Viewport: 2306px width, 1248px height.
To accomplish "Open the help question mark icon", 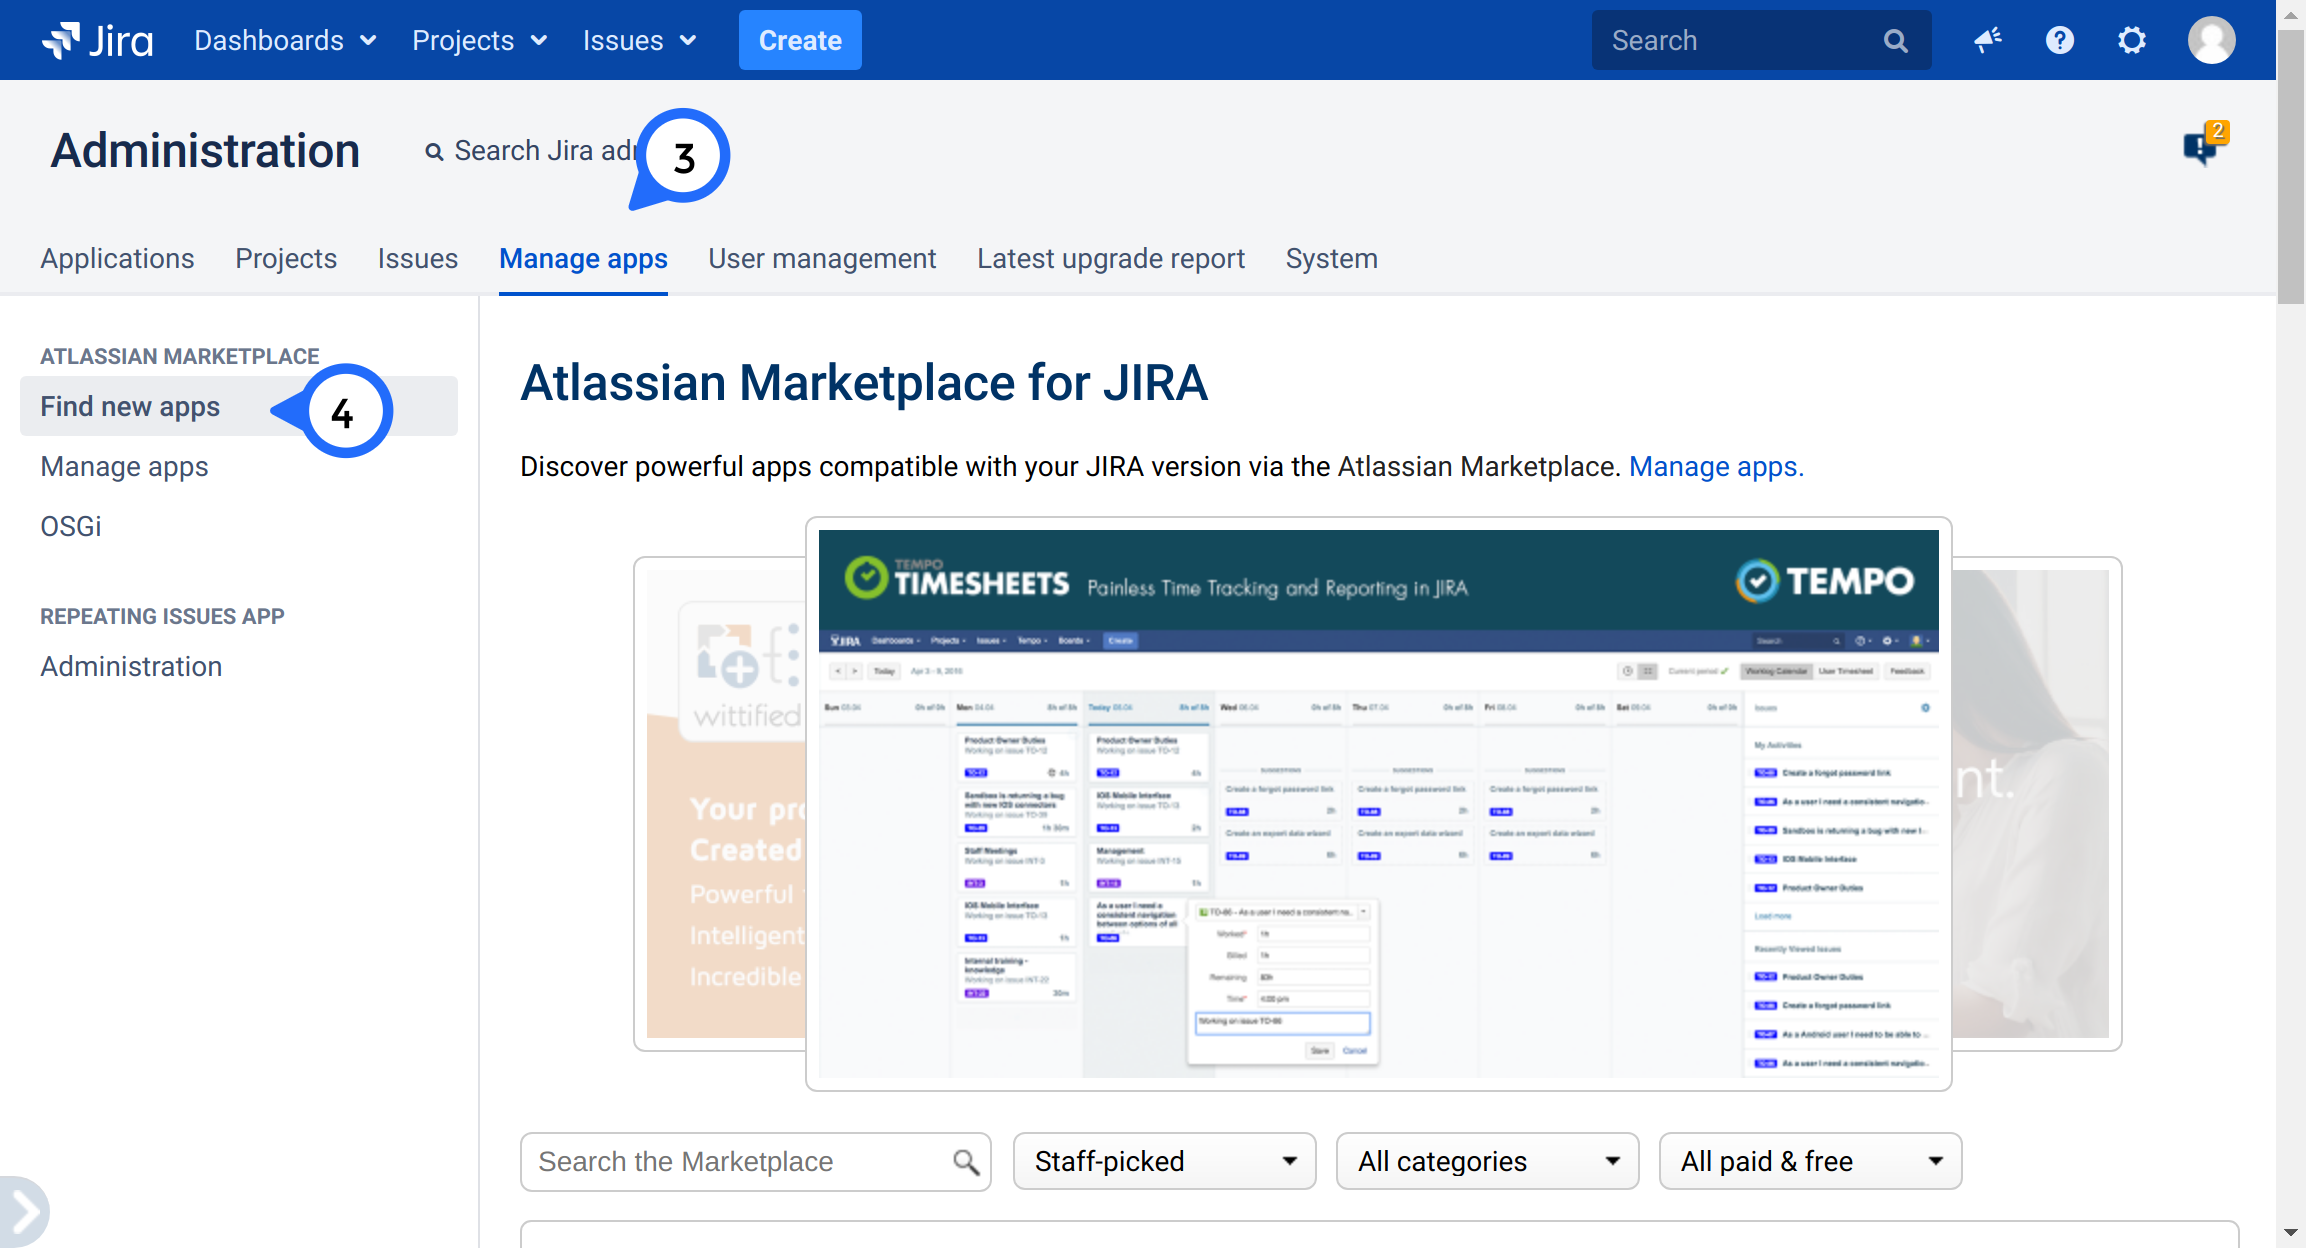I will pyautogui.click(x=2059, y=40).
